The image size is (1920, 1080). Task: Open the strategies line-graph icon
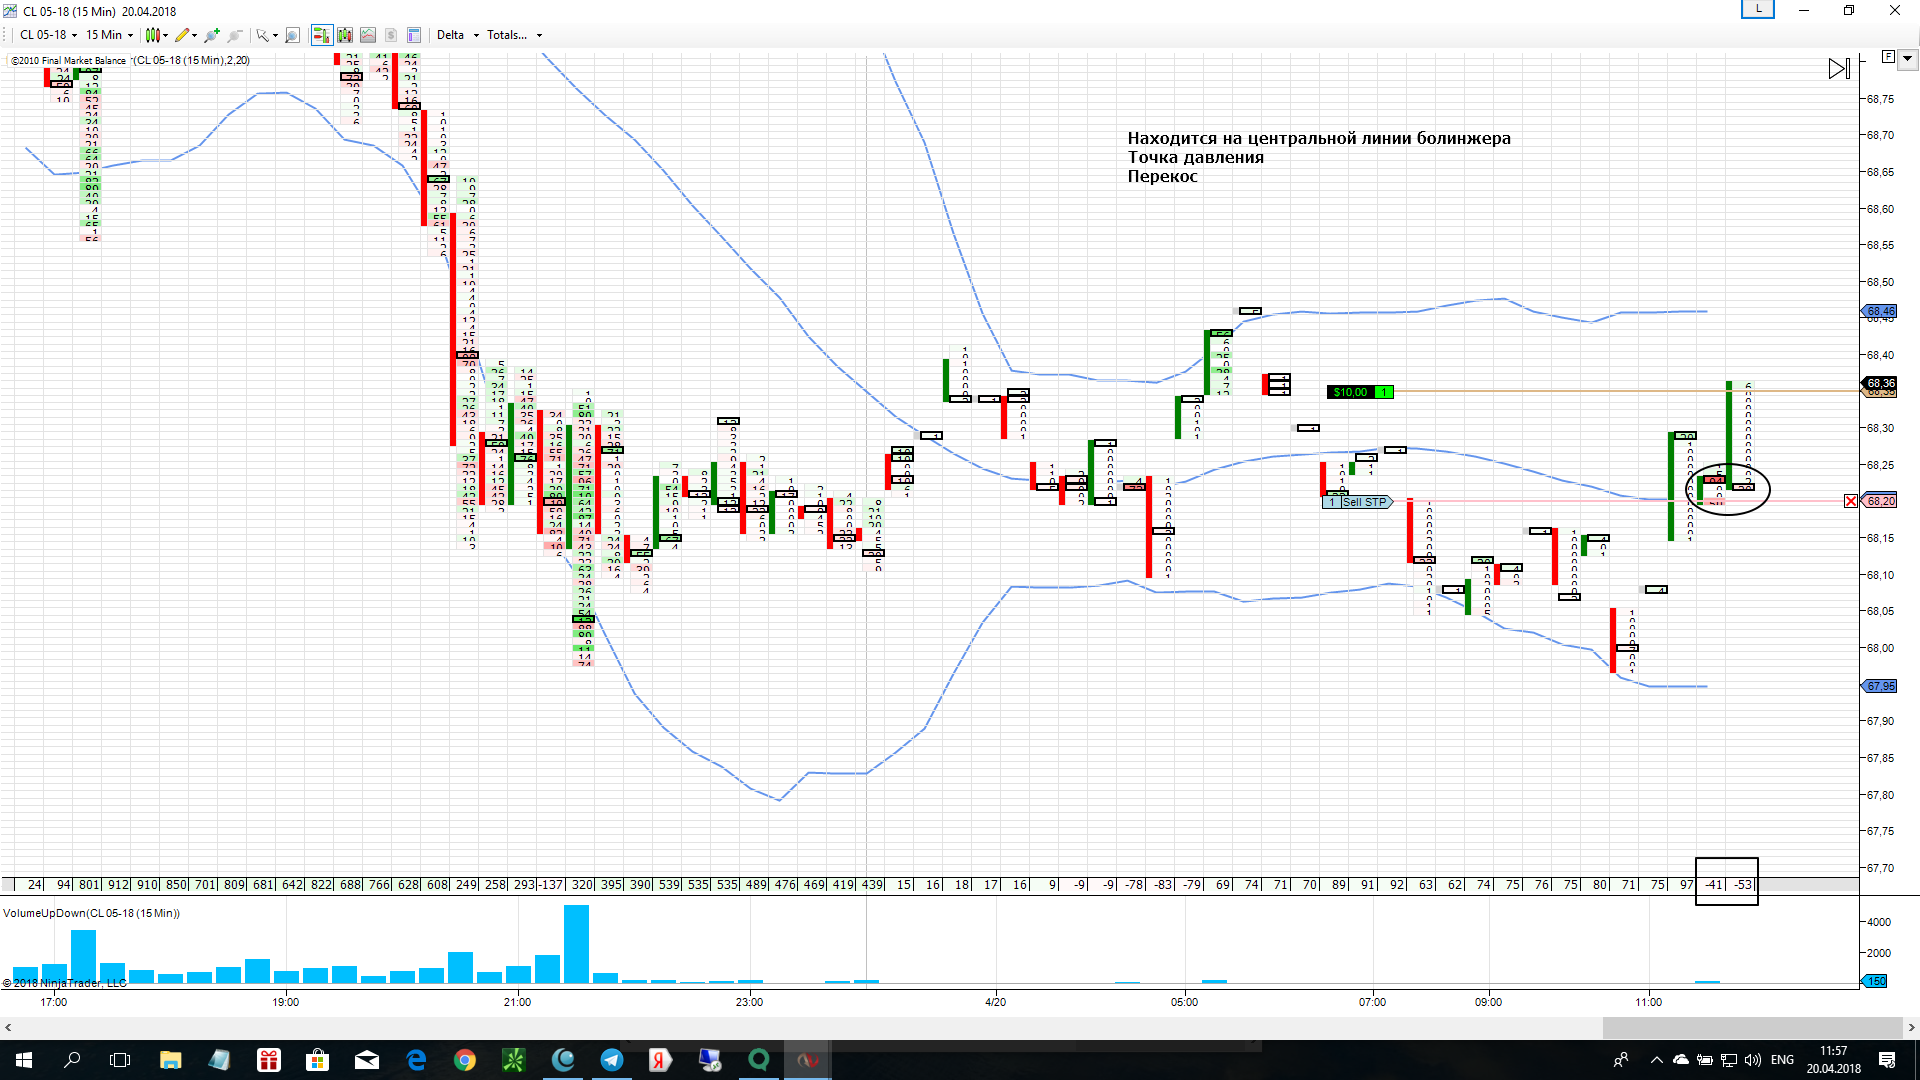(368, 35)
